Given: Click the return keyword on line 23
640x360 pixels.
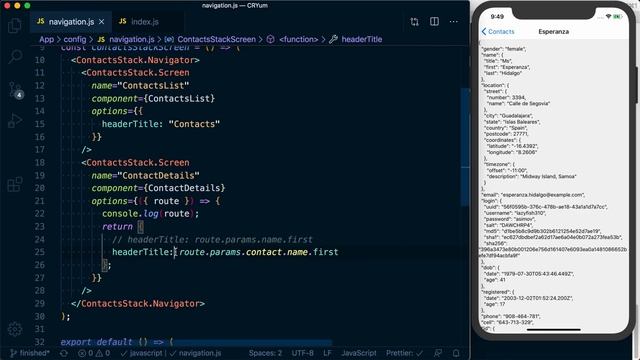Looking at the screenshot, I should tap(117, 227).
